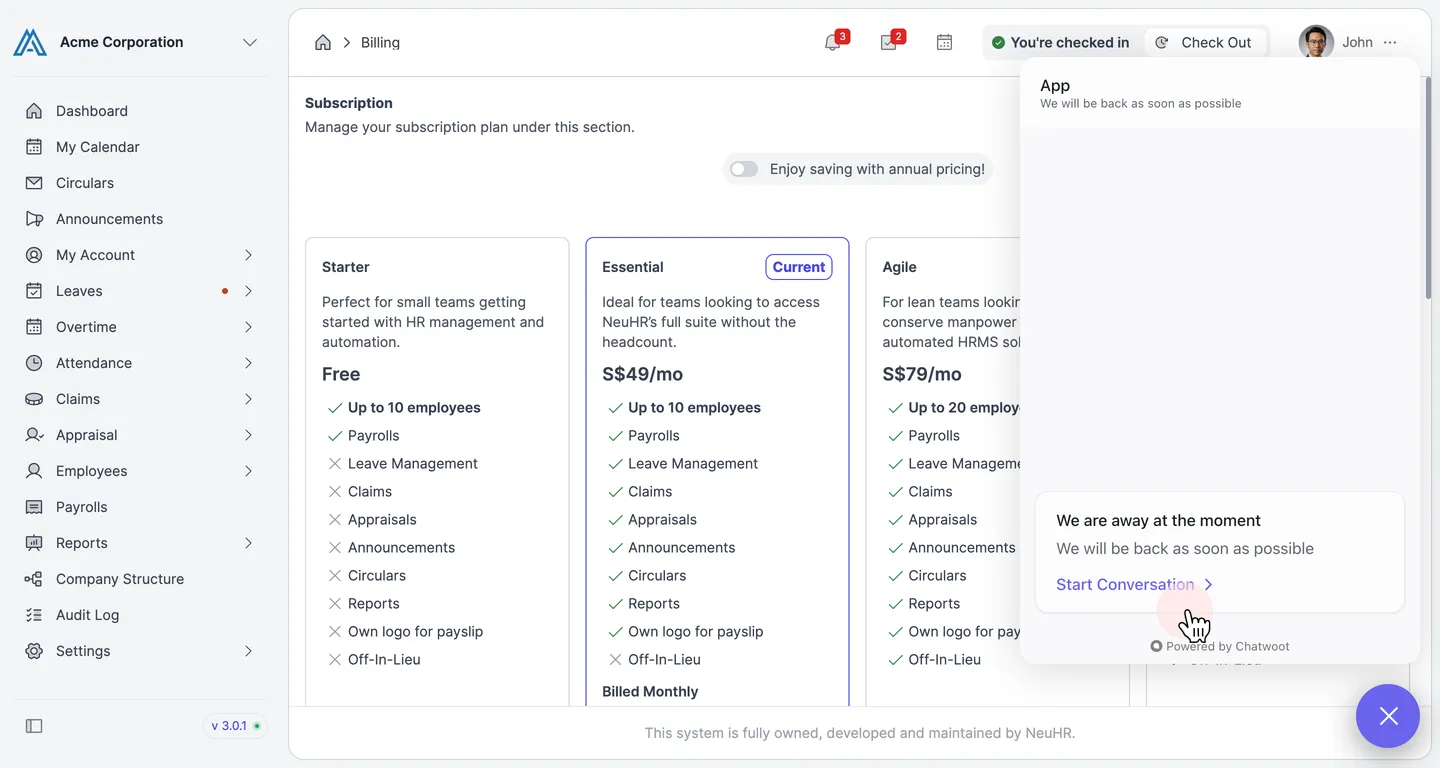
Task: Click the Reports chart icon
Action: (34, 543)
